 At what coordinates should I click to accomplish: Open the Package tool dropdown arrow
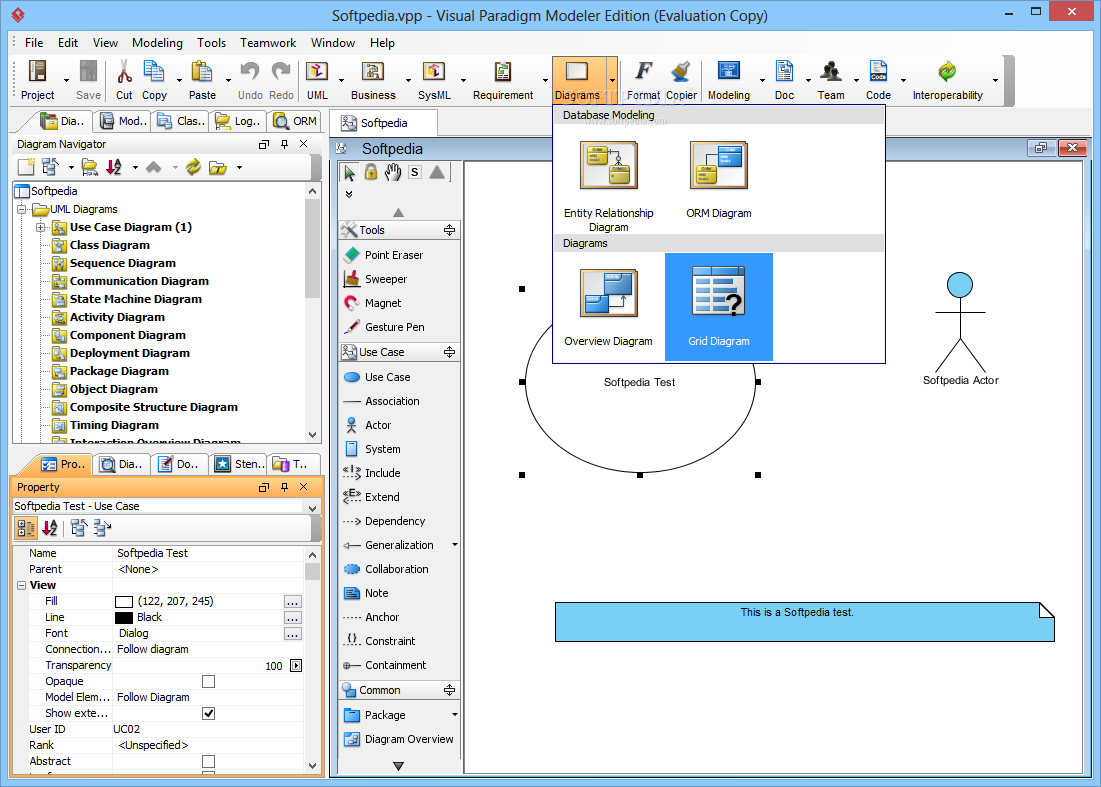(x=454, y=715)
